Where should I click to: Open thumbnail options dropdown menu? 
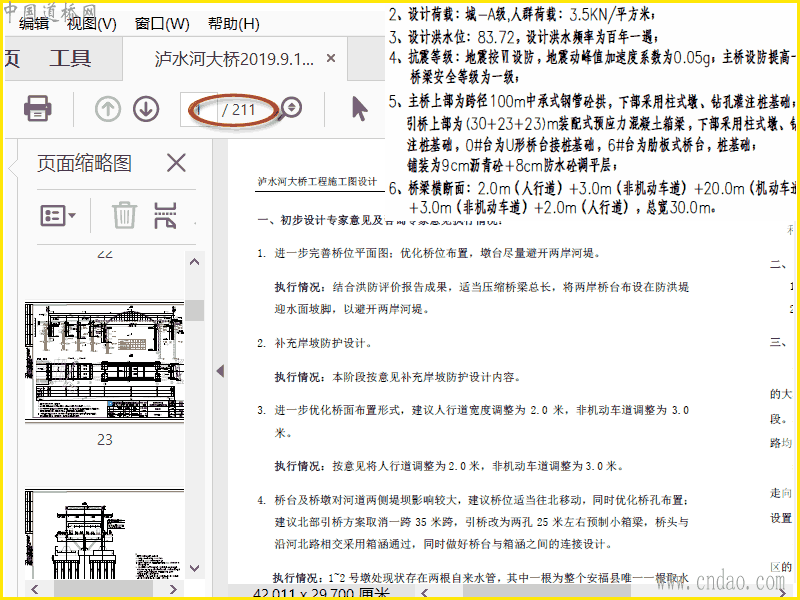58,215
